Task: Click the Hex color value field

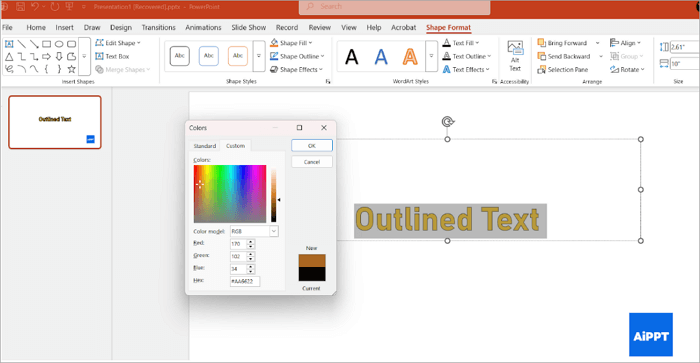Action: (x=245, y=281)
